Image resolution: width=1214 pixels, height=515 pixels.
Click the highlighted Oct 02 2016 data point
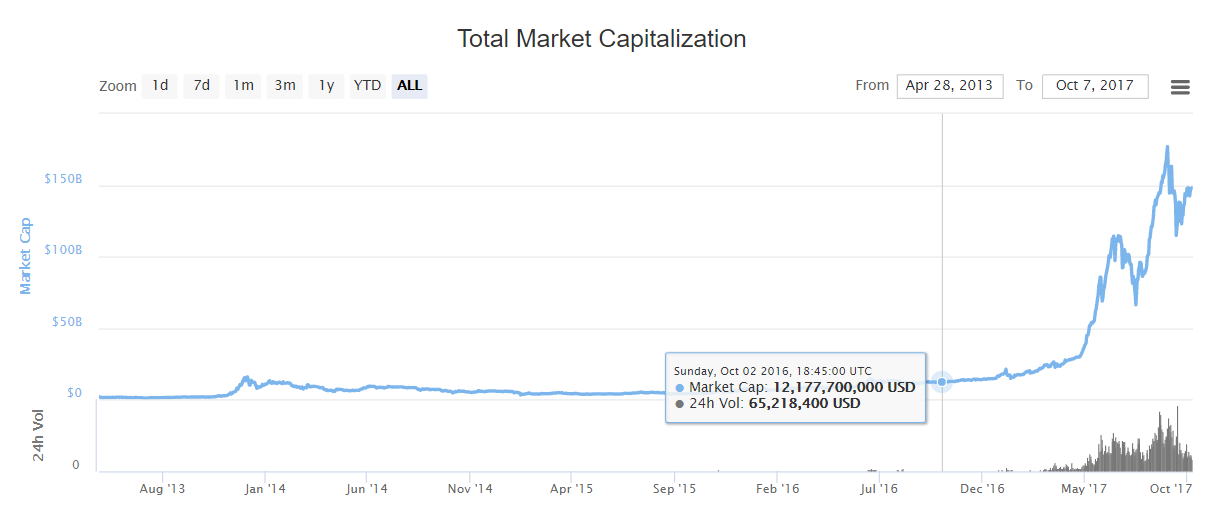[942, 381]
